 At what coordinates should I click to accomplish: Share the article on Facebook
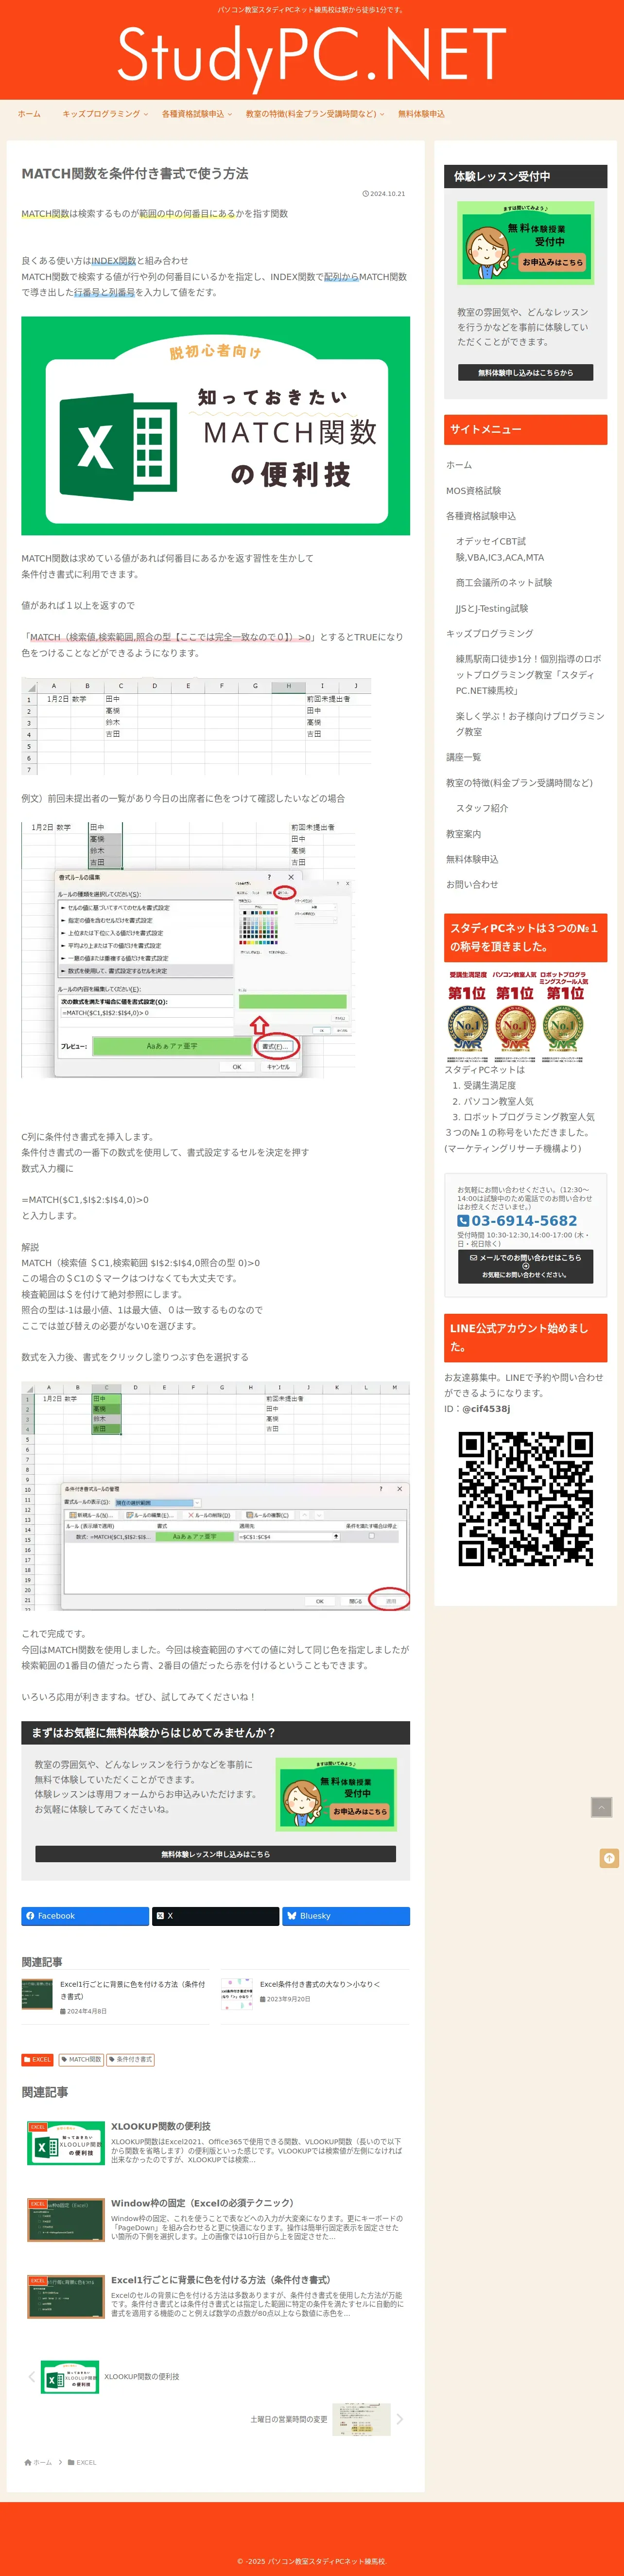85,1916
